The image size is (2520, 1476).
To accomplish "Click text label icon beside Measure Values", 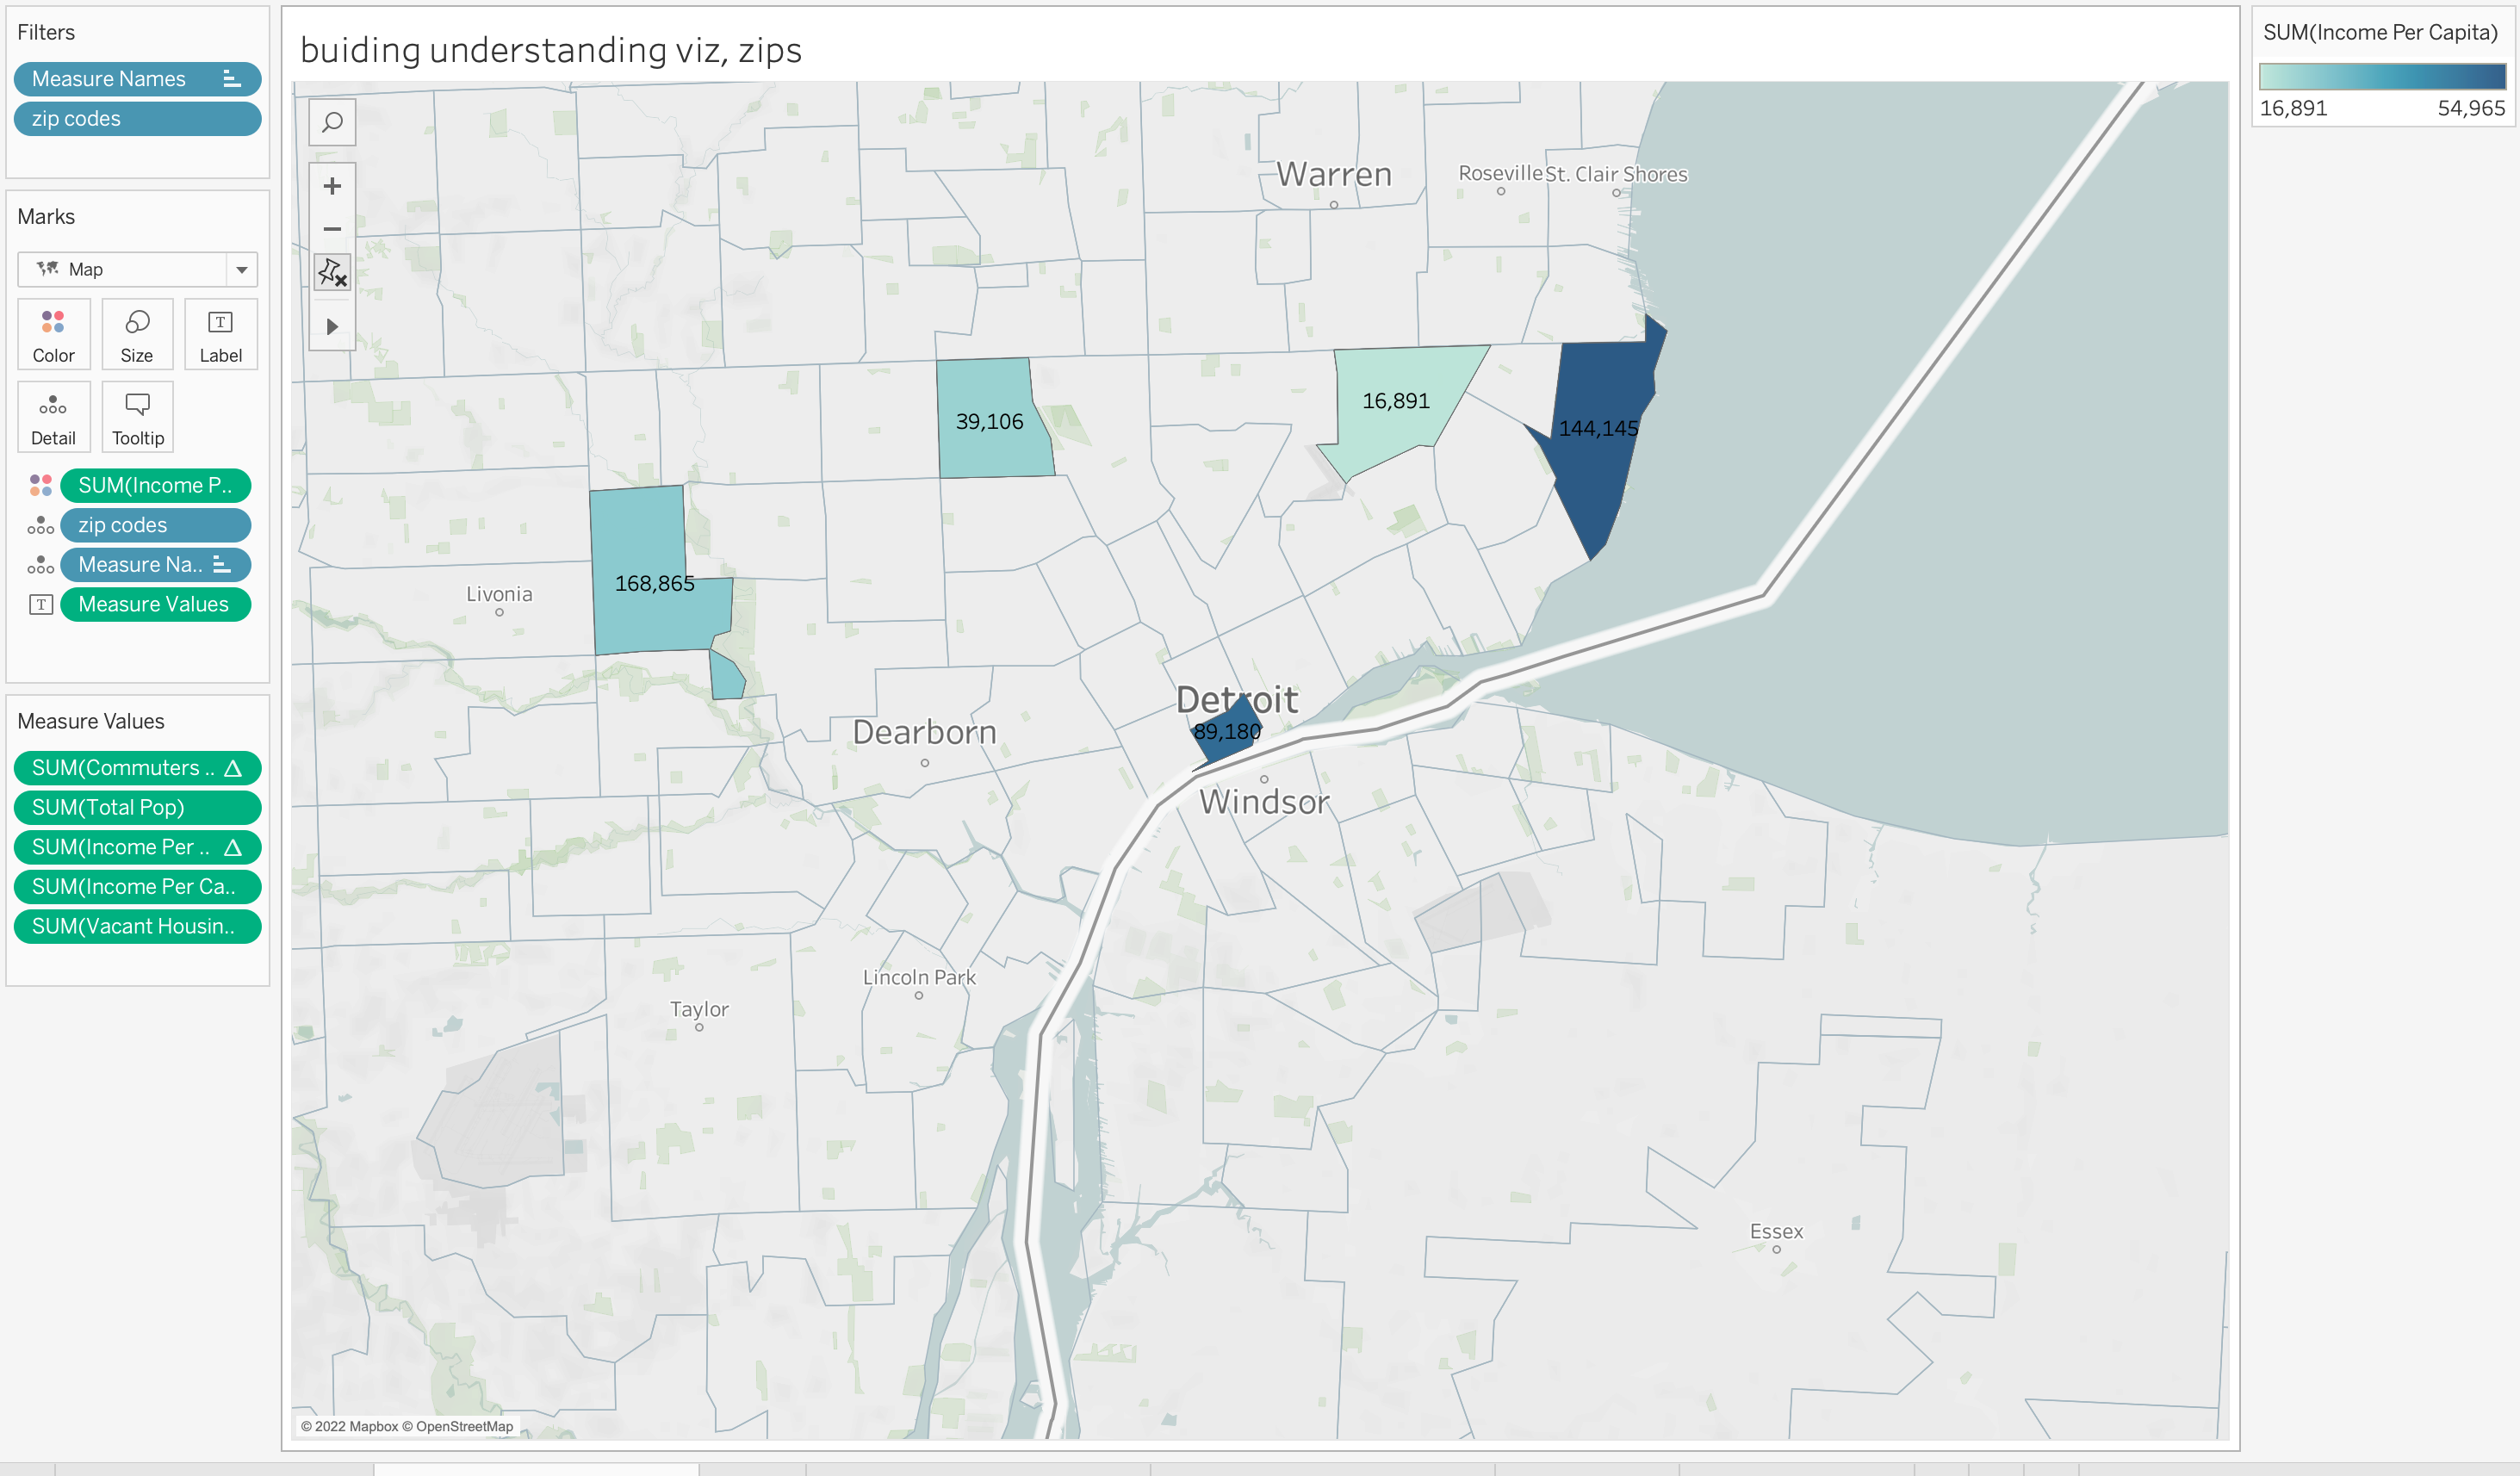I will click(x=40, y=605).
